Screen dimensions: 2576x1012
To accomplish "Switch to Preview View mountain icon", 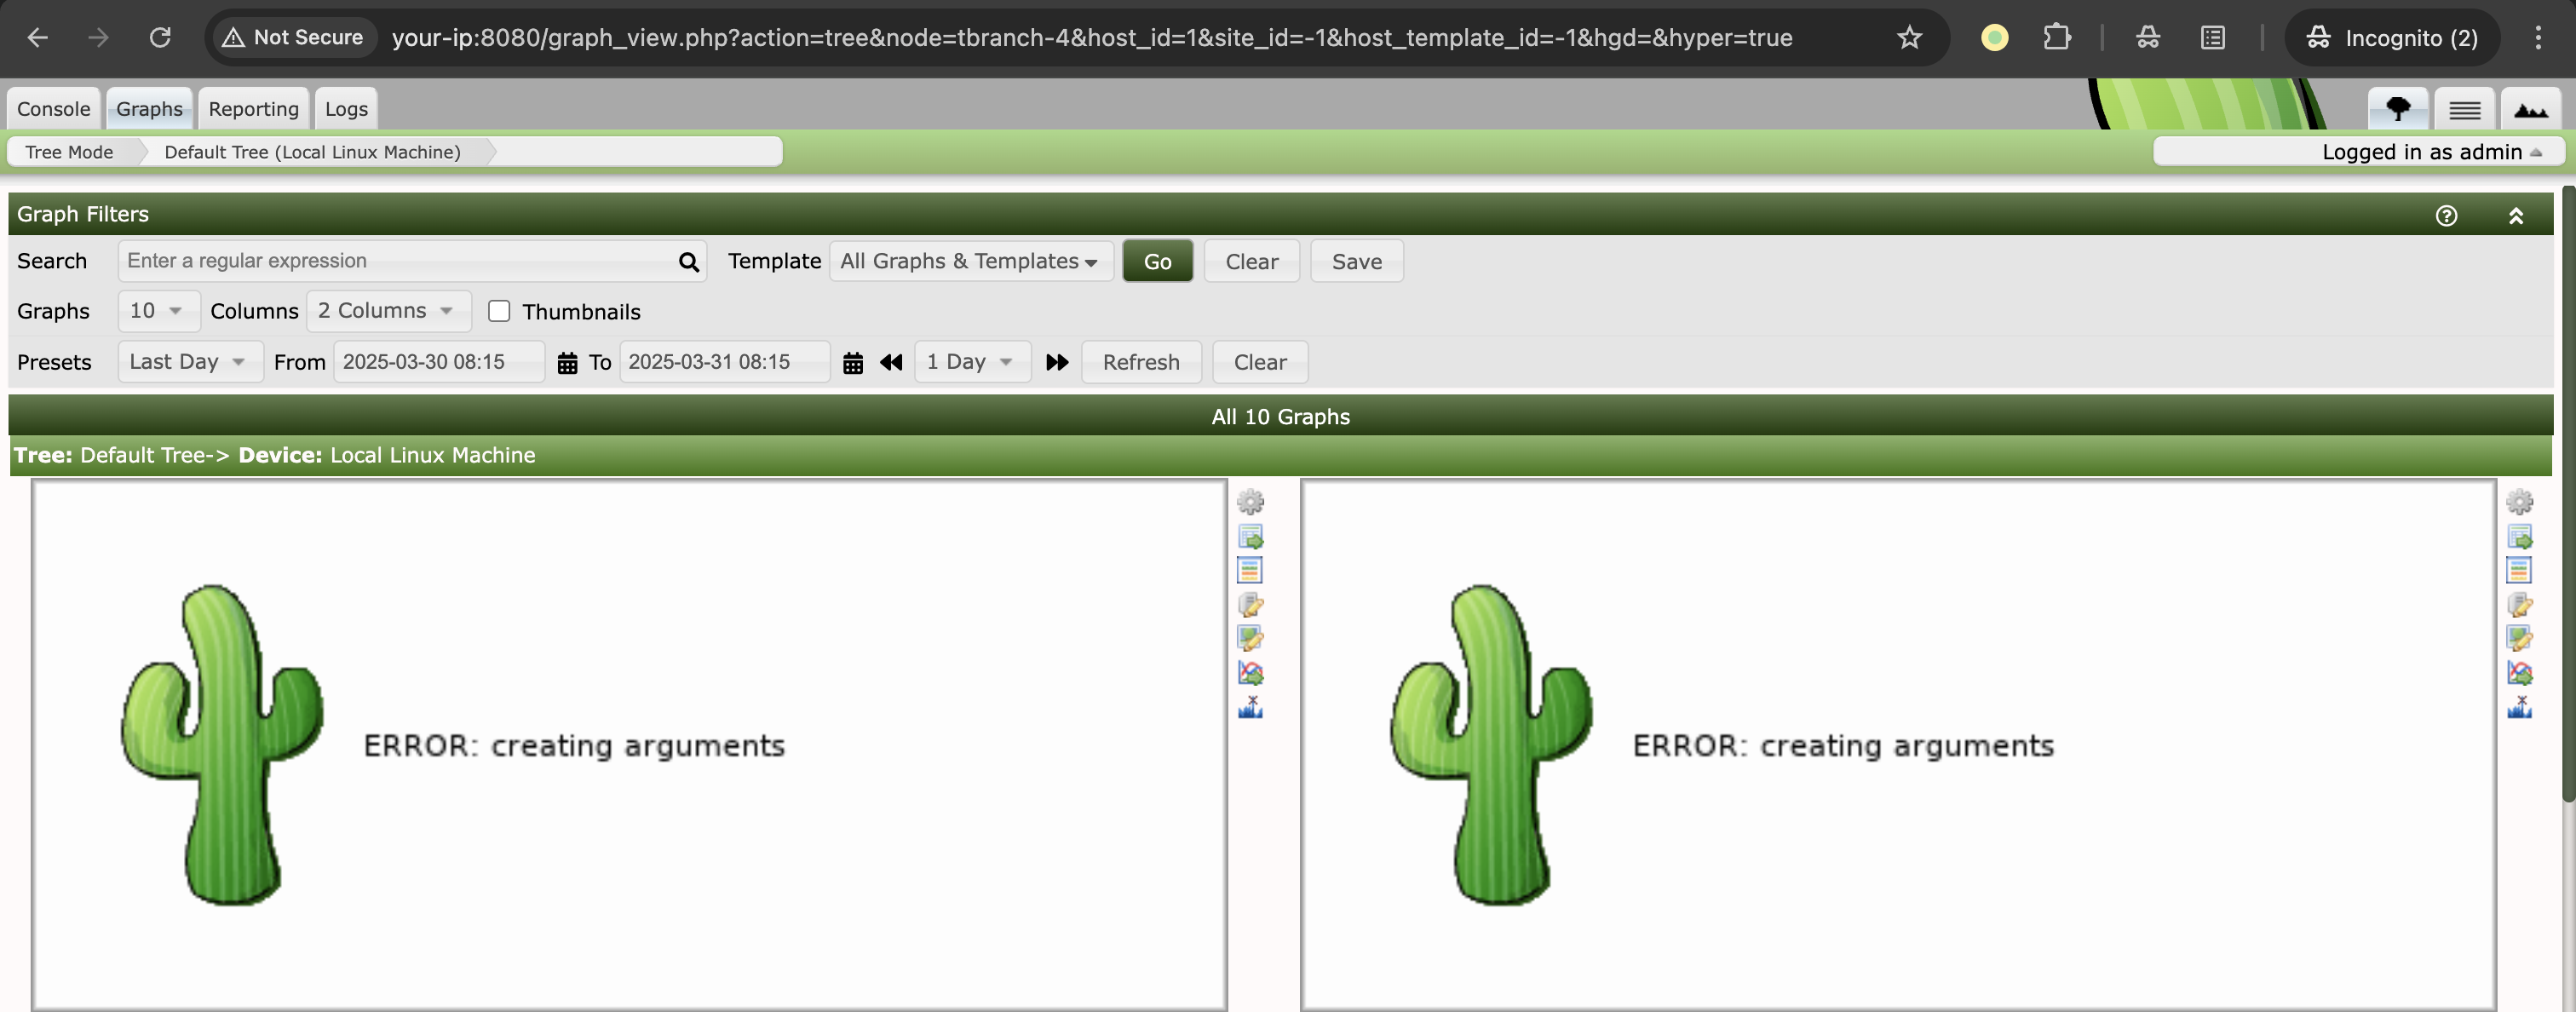I will (2530, 109).
